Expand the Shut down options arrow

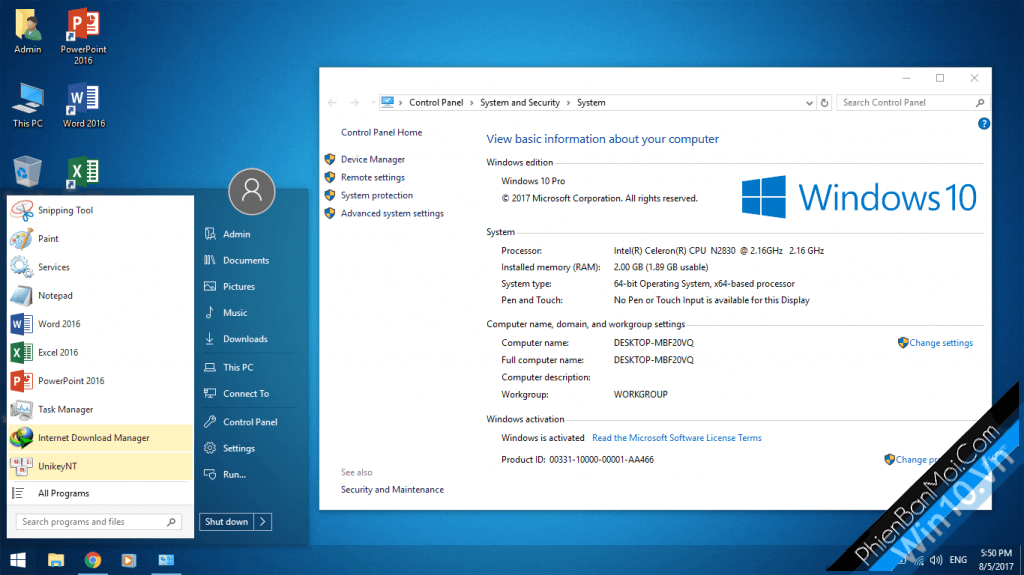(x=263, y=521)
